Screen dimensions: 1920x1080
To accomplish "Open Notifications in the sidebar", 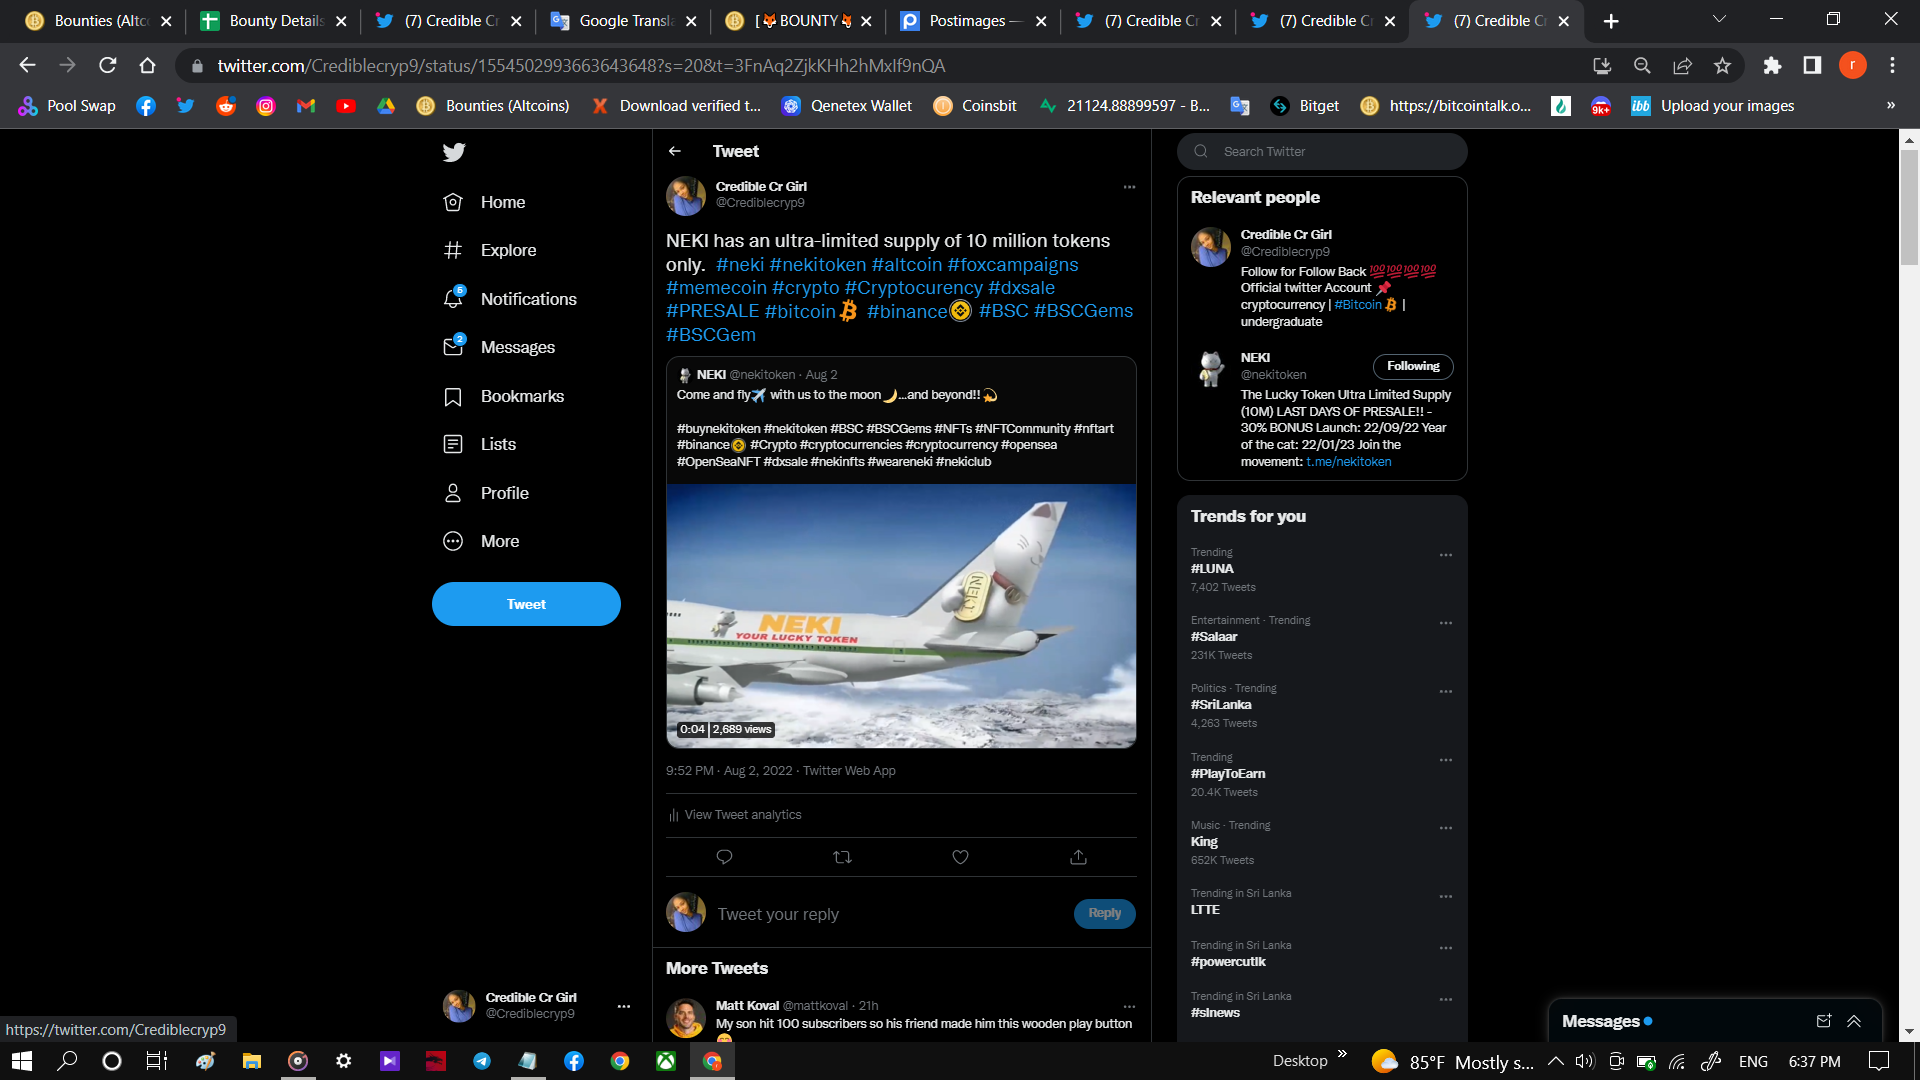I will click(527, 299).
